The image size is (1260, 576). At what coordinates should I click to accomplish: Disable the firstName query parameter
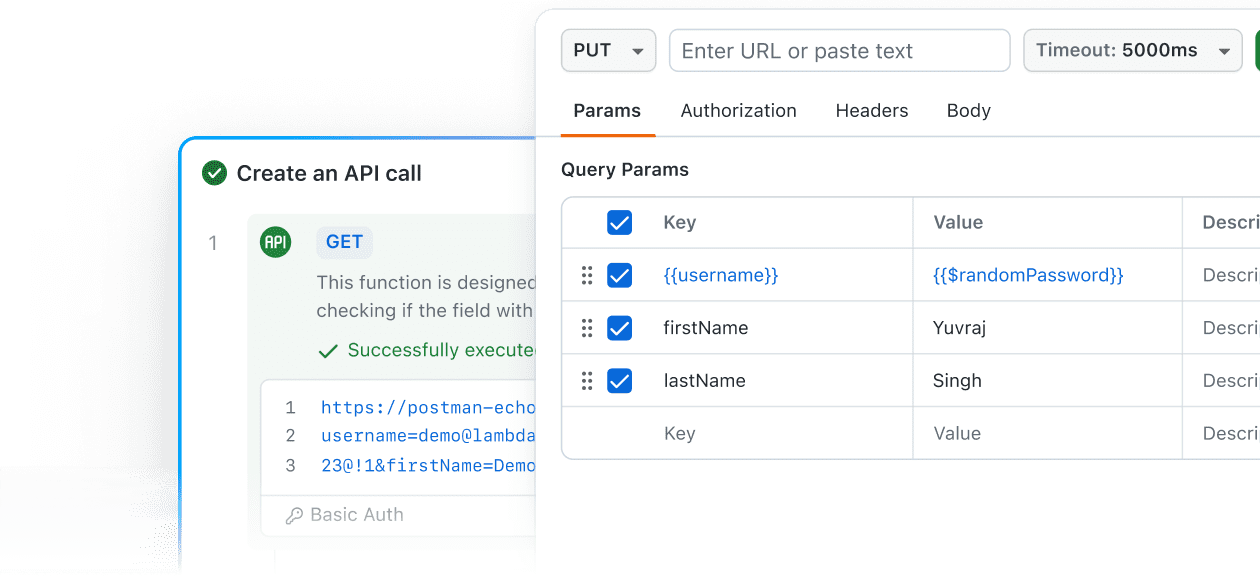click(x=619, y=328)
